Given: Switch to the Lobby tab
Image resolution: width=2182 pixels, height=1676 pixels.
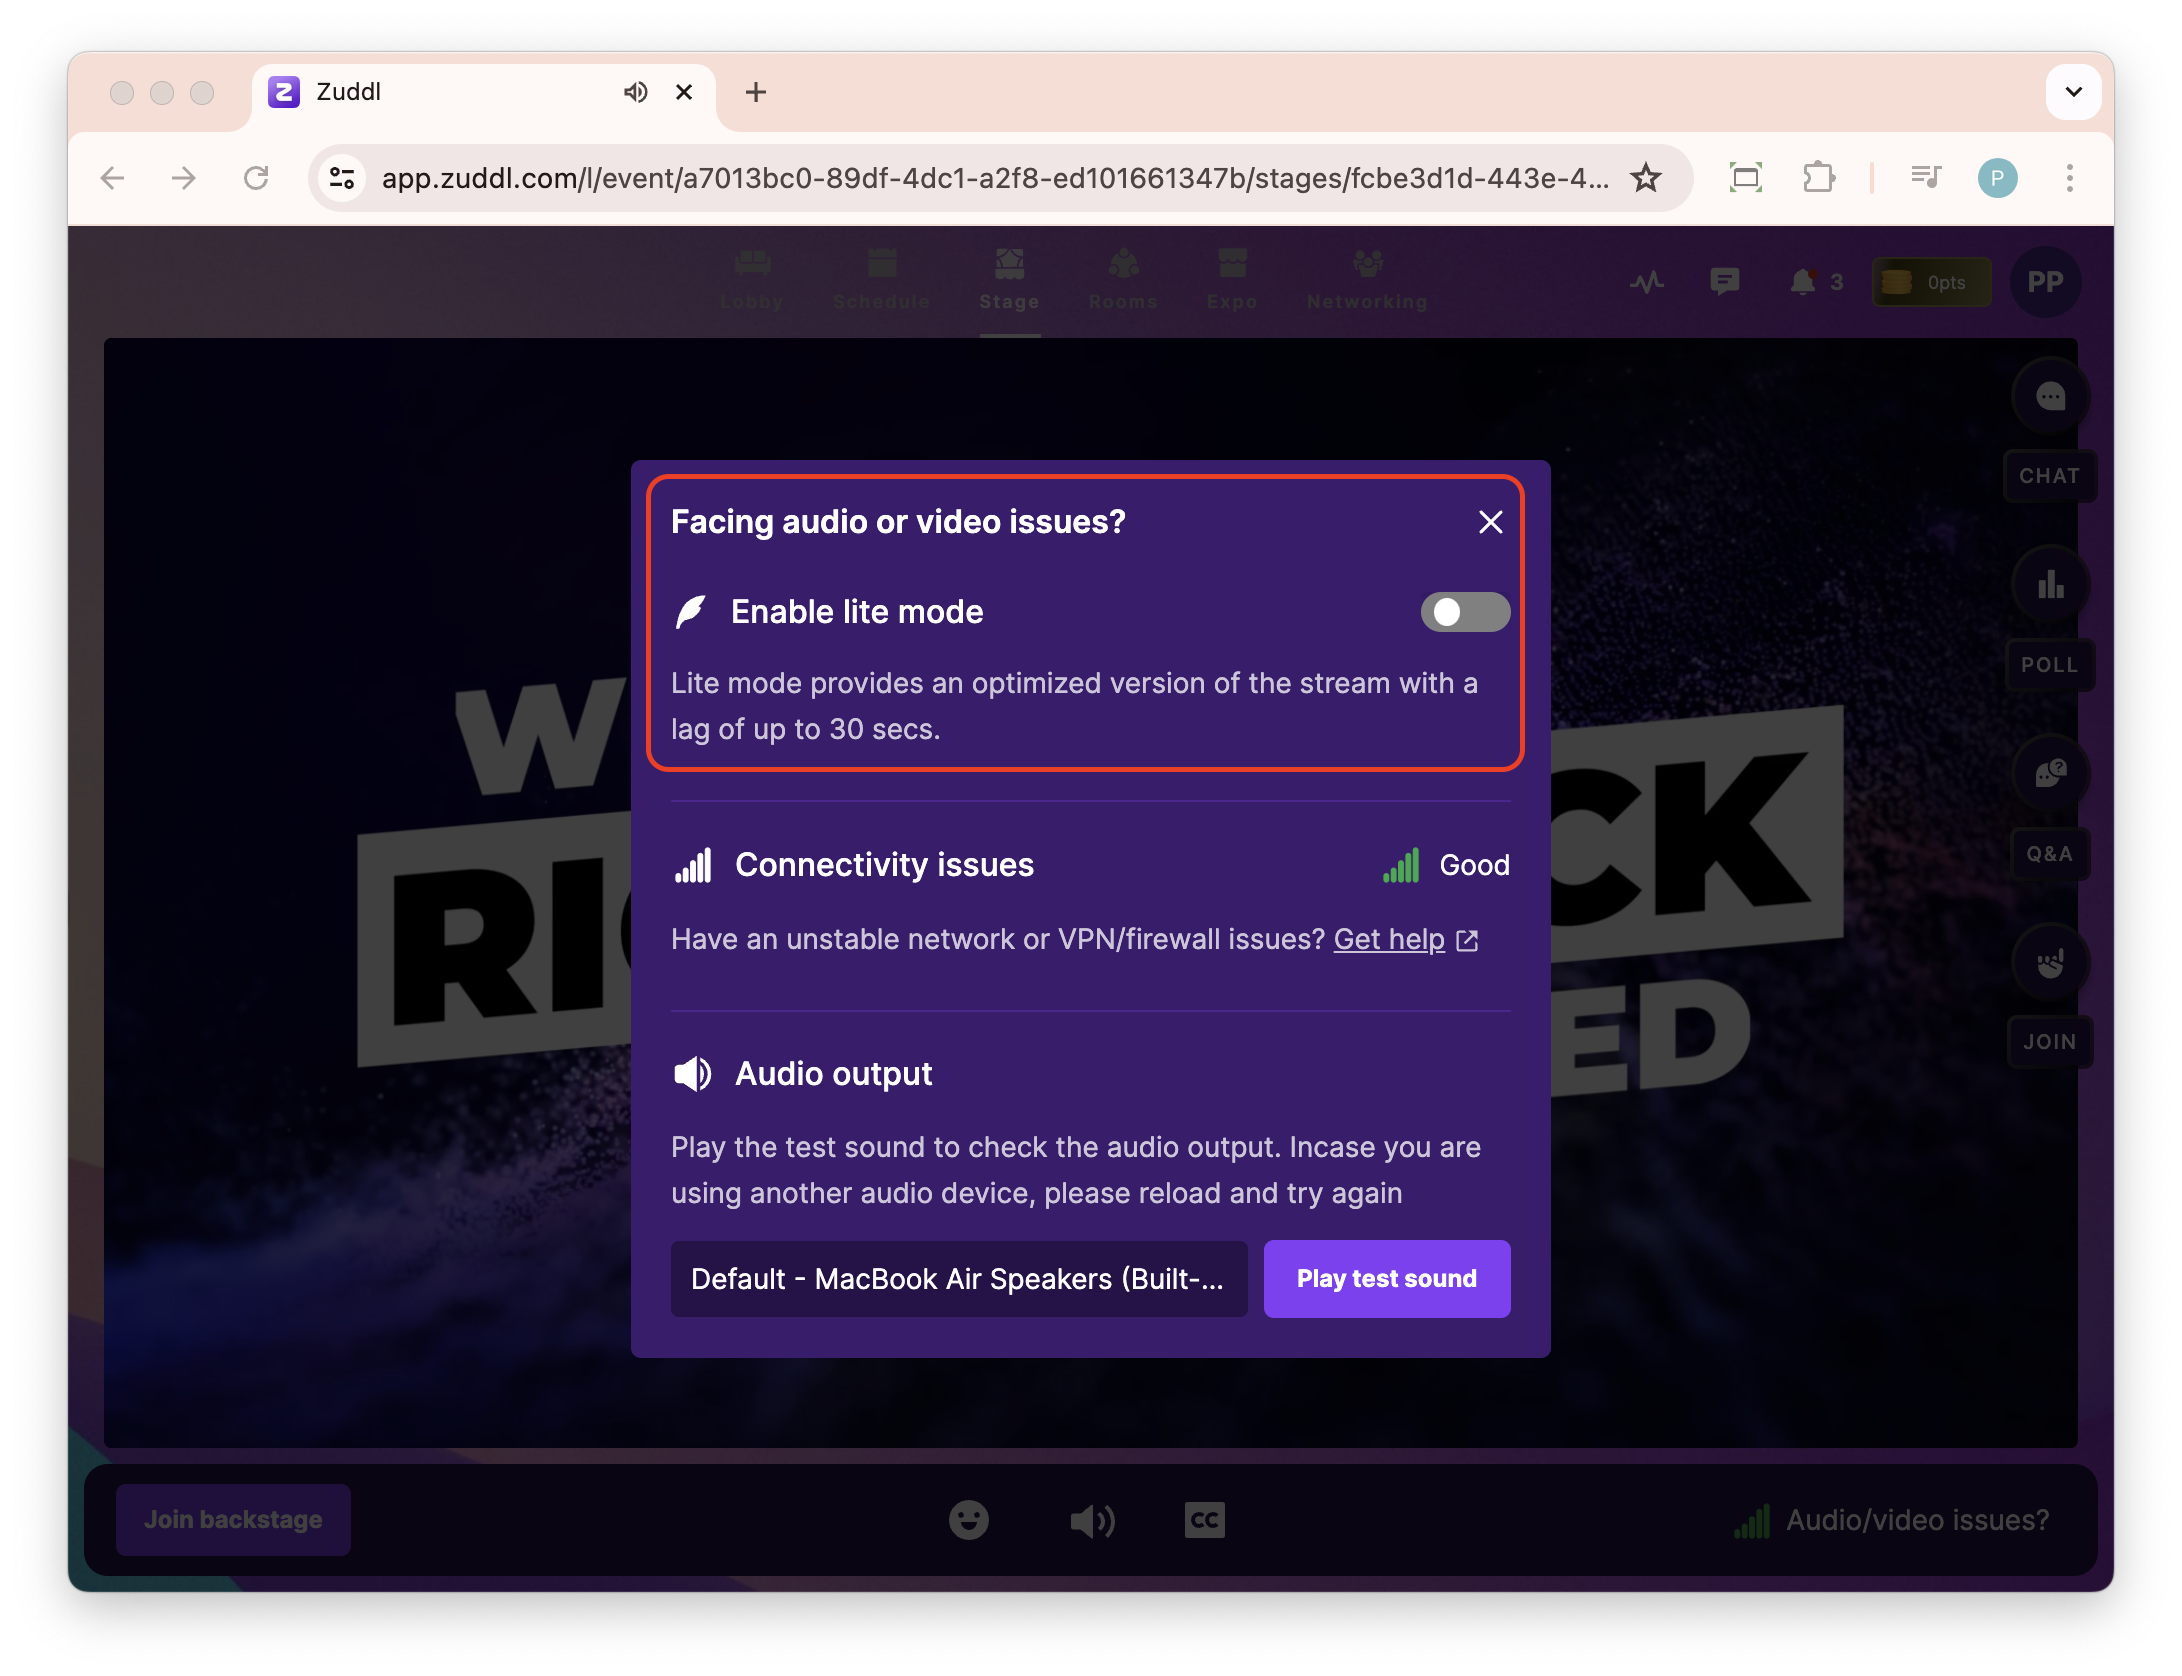Looking at the screenshot, I should coord(752,280).
